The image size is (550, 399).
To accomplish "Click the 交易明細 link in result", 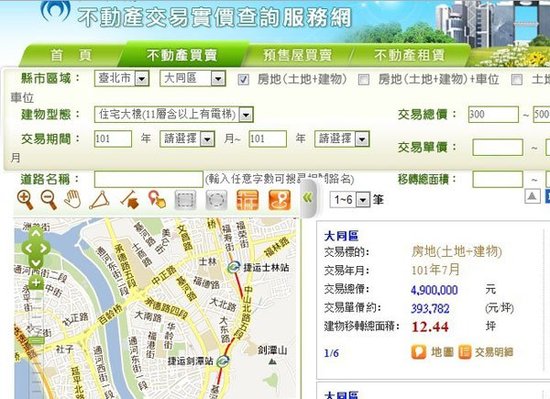I will [494, 352].
